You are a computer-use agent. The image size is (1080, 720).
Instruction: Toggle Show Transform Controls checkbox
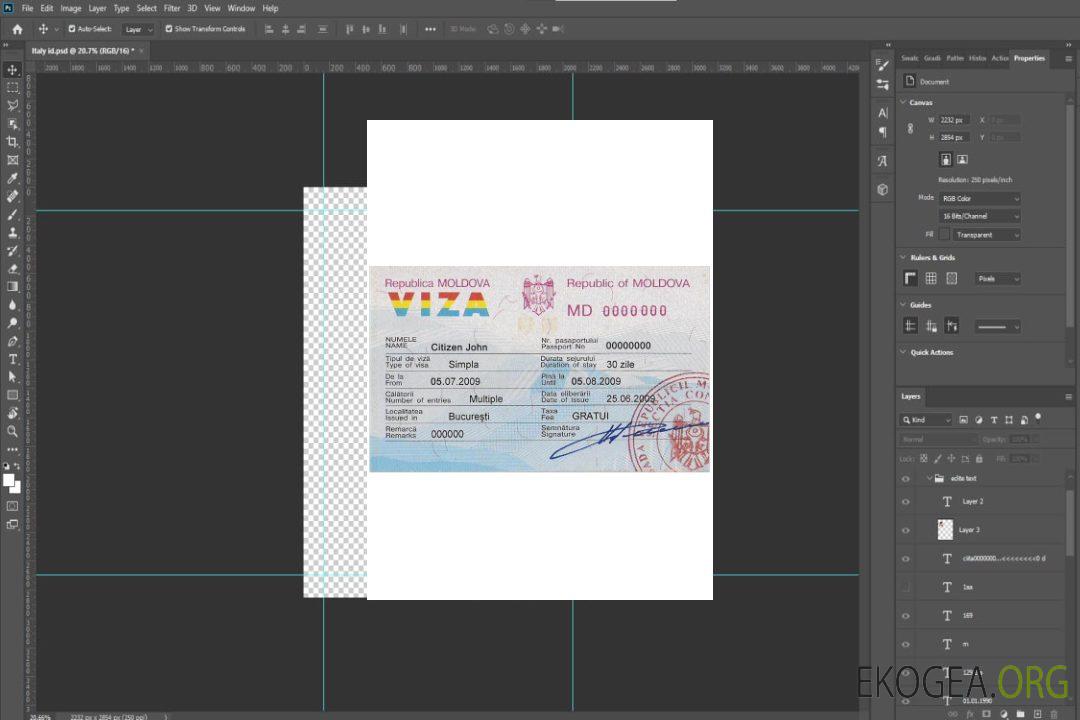click(169, 29)
